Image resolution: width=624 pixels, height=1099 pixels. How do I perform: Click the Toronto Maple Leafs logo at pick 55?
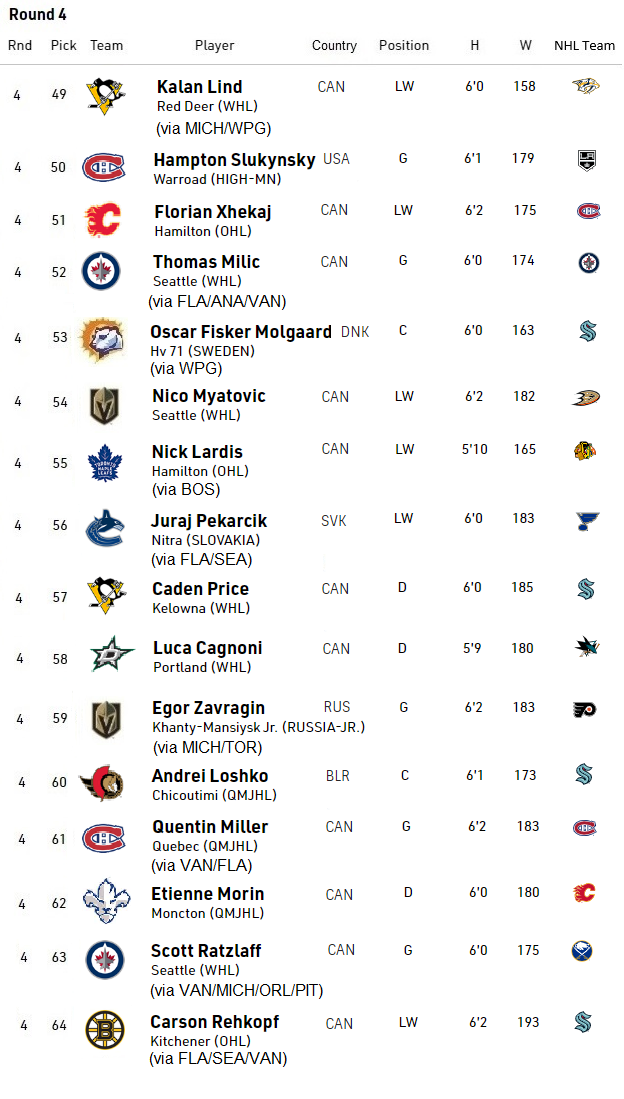click(103, 463)
